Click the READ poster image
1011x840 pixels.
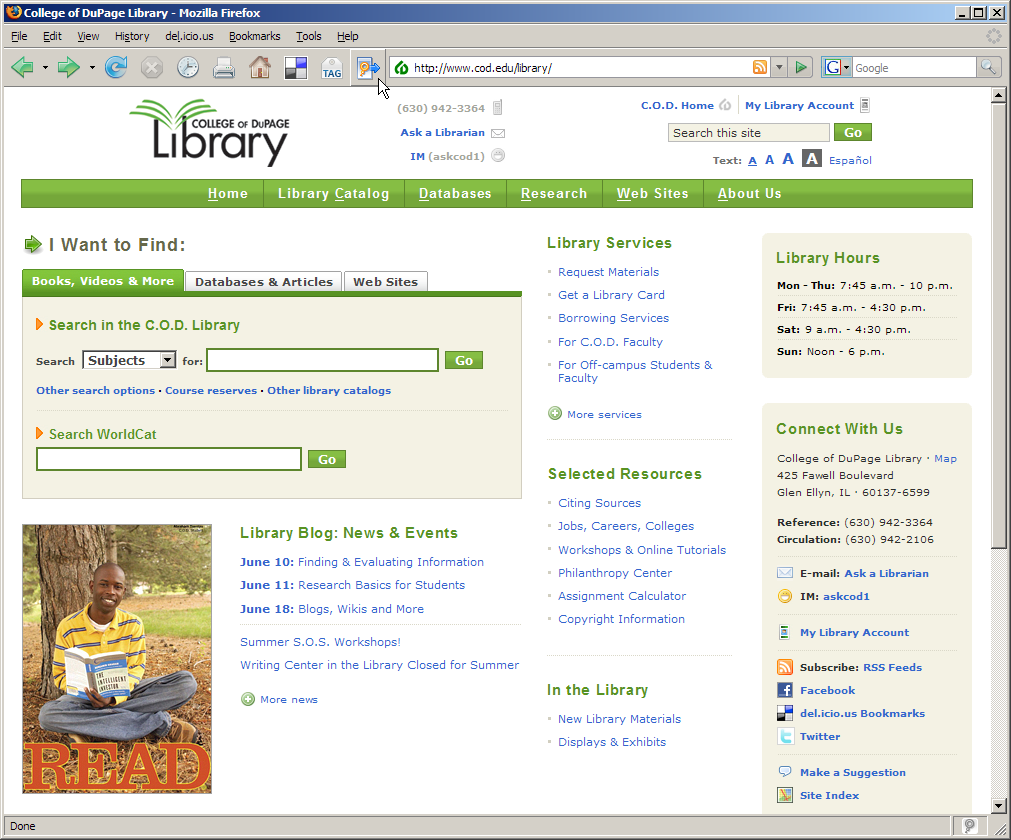117,659
